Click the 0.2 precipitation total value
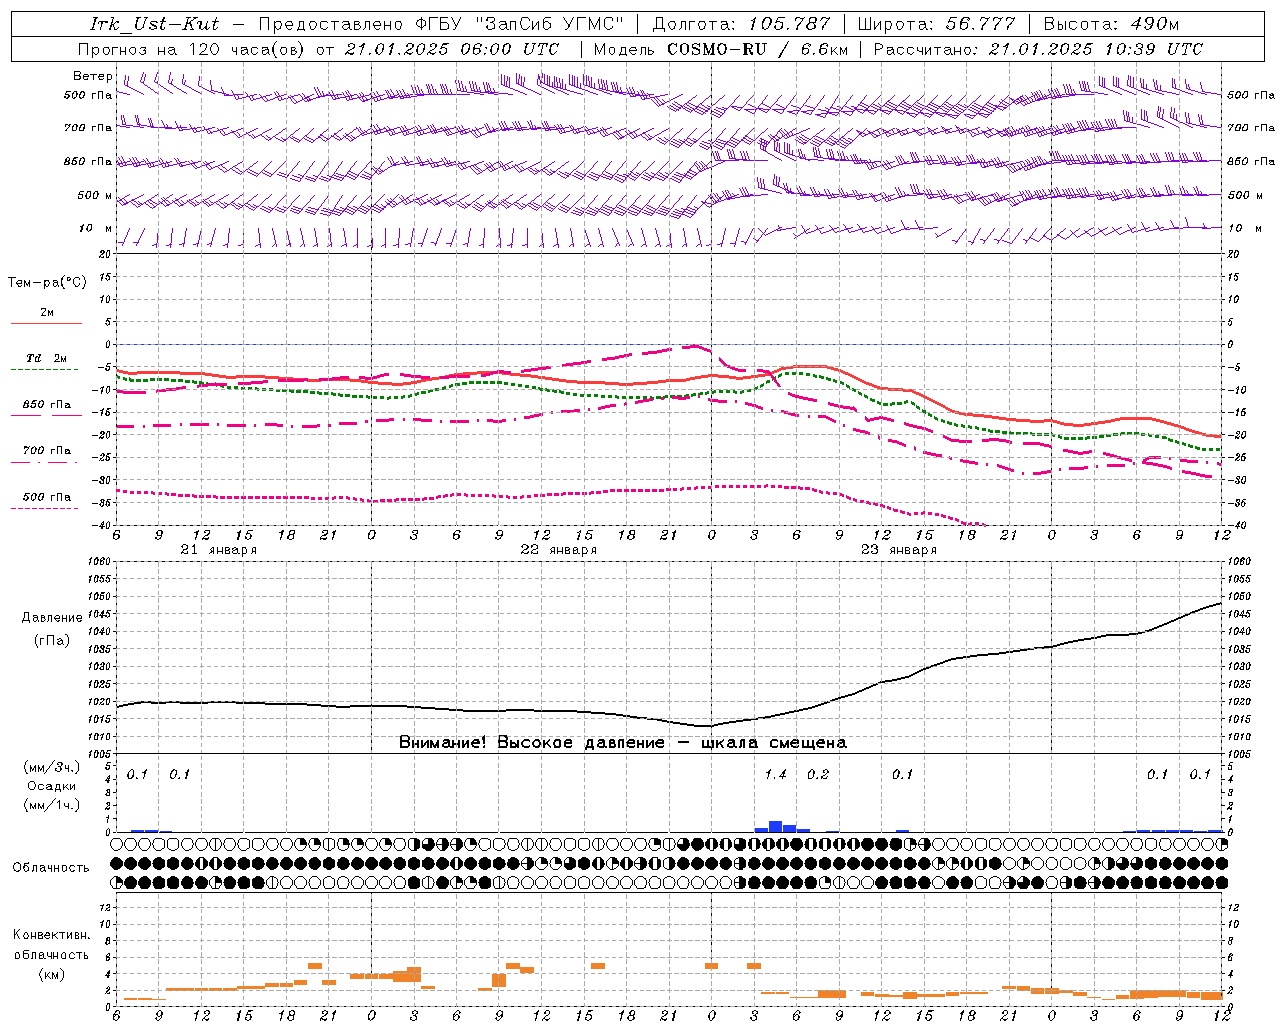 pos(818,774)
